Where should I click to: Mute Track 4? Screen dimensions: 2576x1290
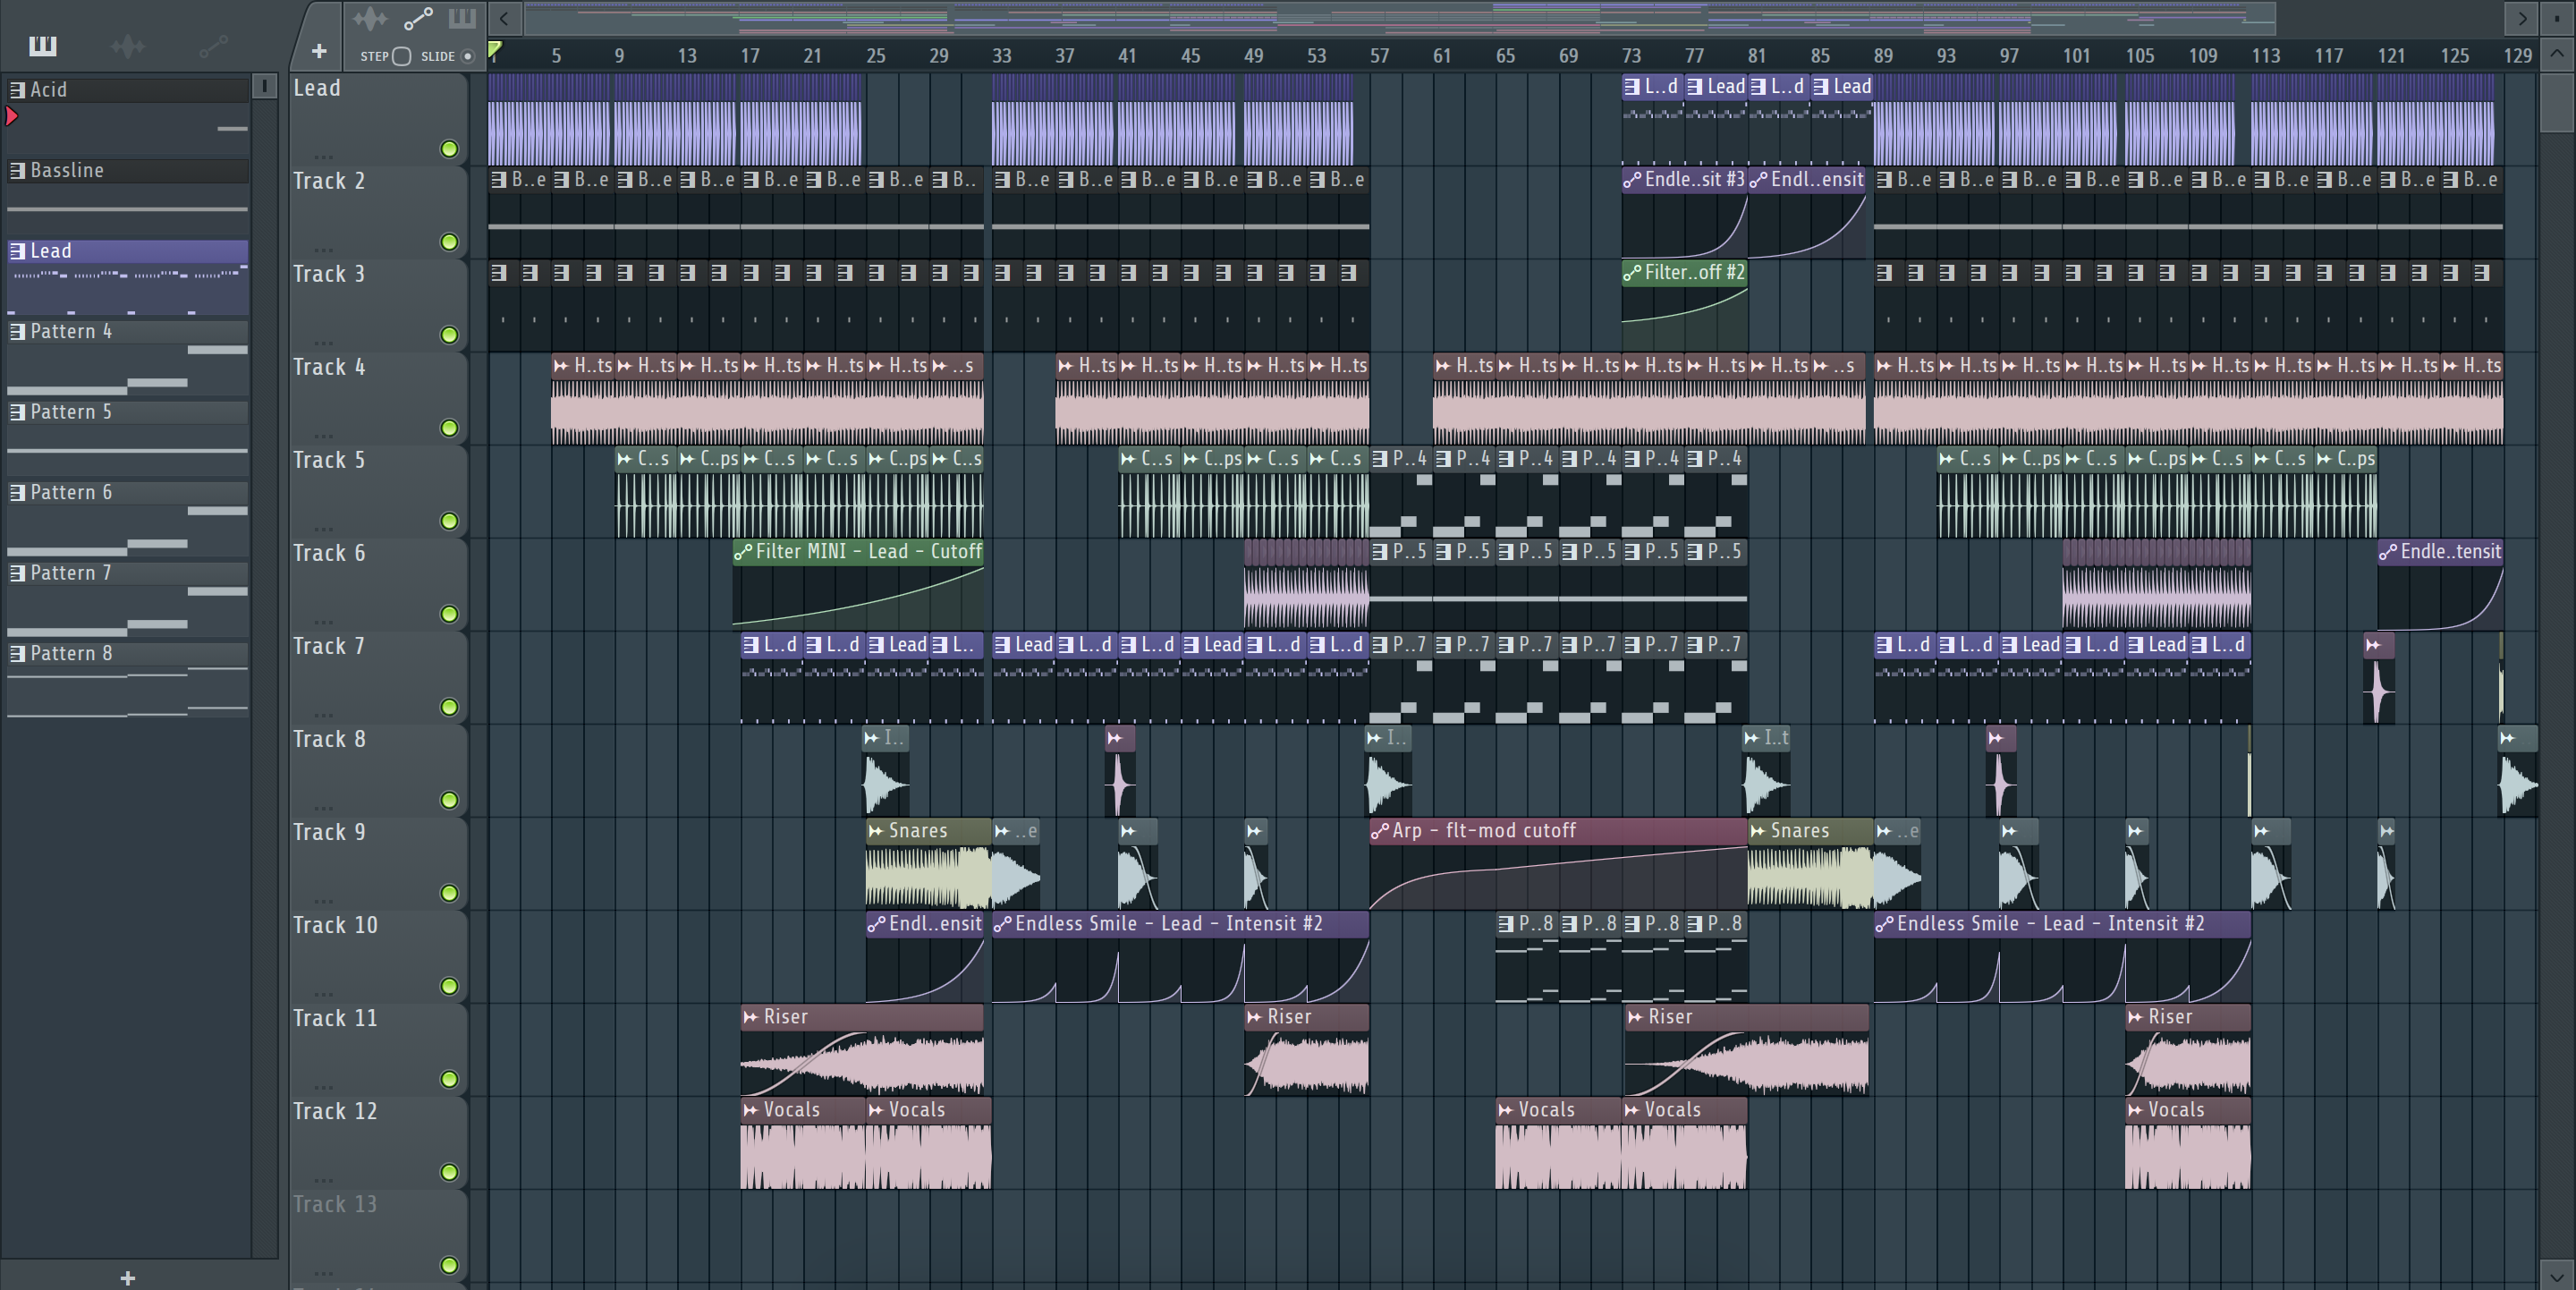(449, 428)
